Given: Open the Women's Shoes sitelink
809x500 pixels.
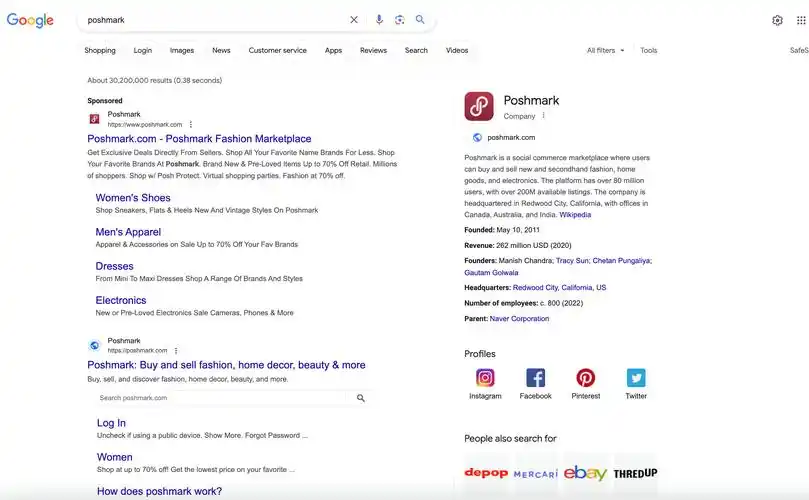Looking at the screenshot, I should (133, 198).
